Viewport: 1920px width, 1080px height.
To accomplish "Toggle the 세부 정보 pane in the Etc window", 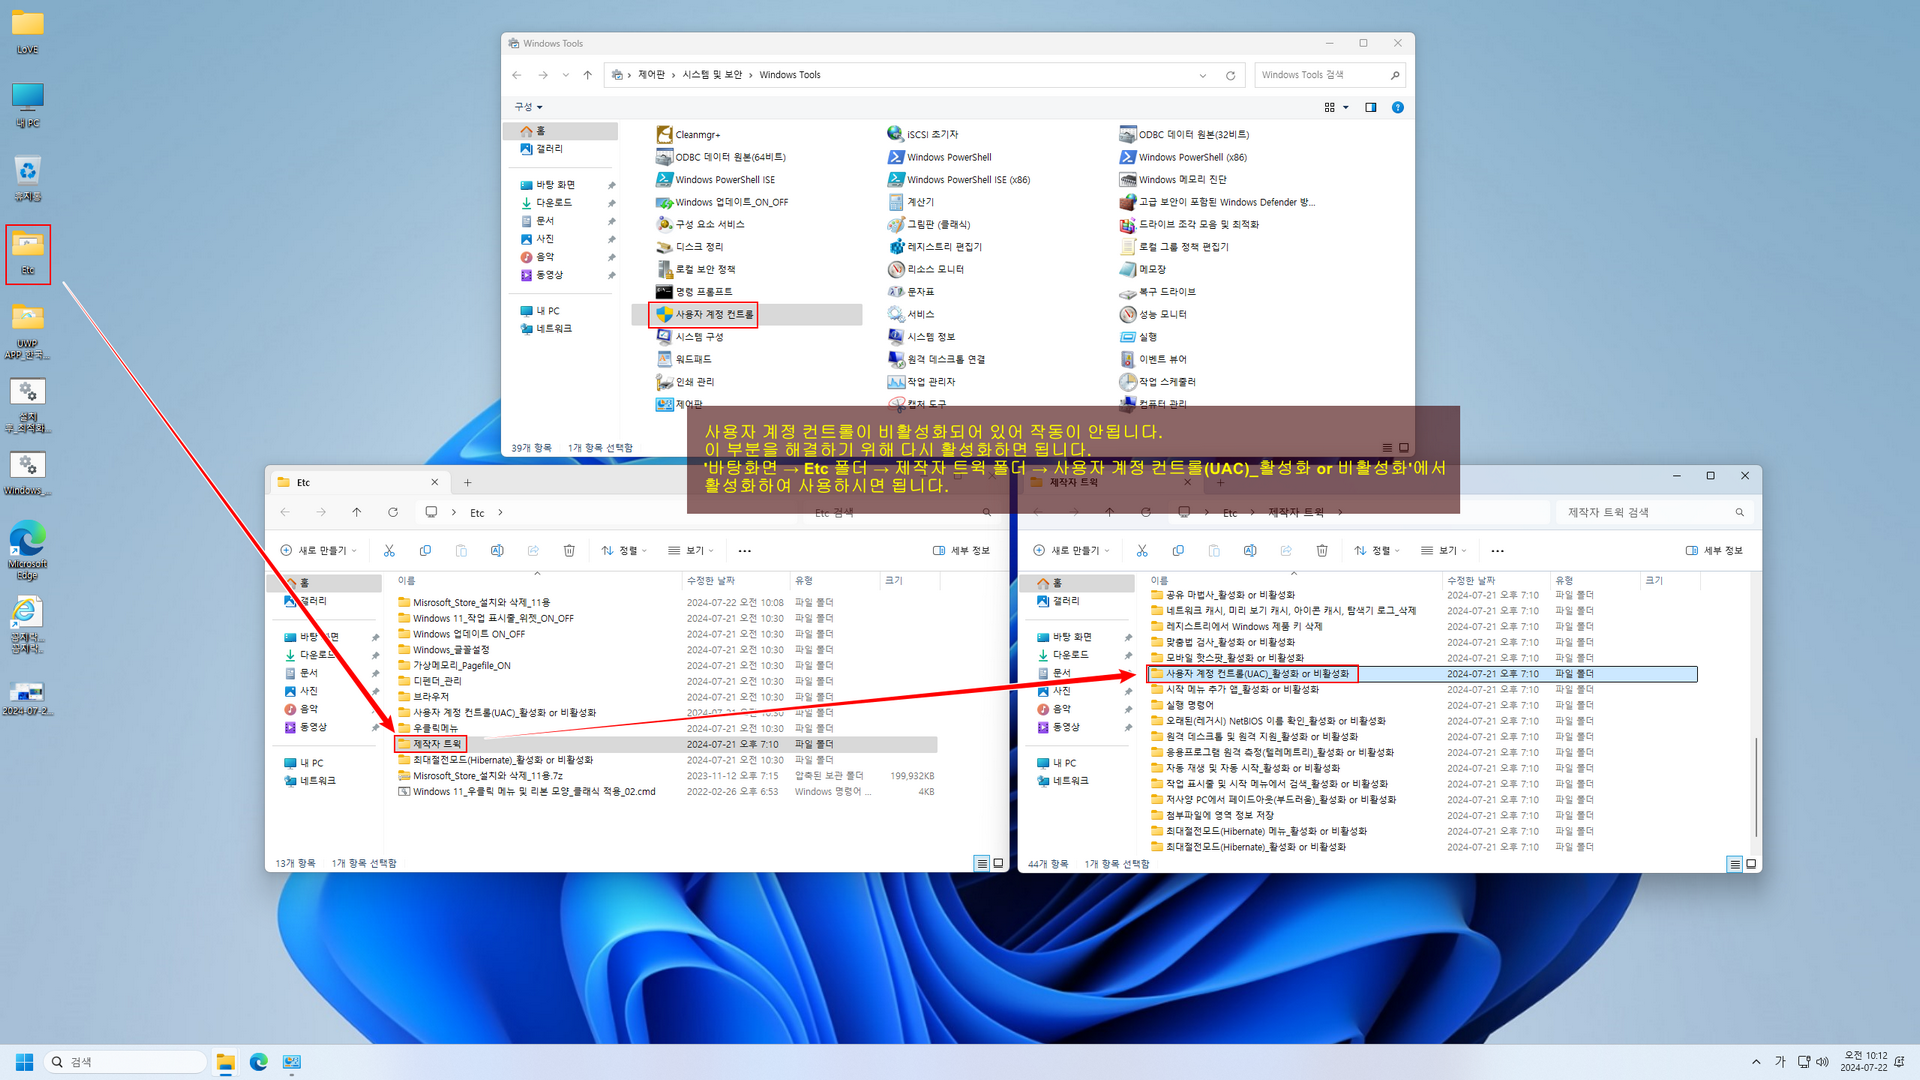I will click(961, 551).
